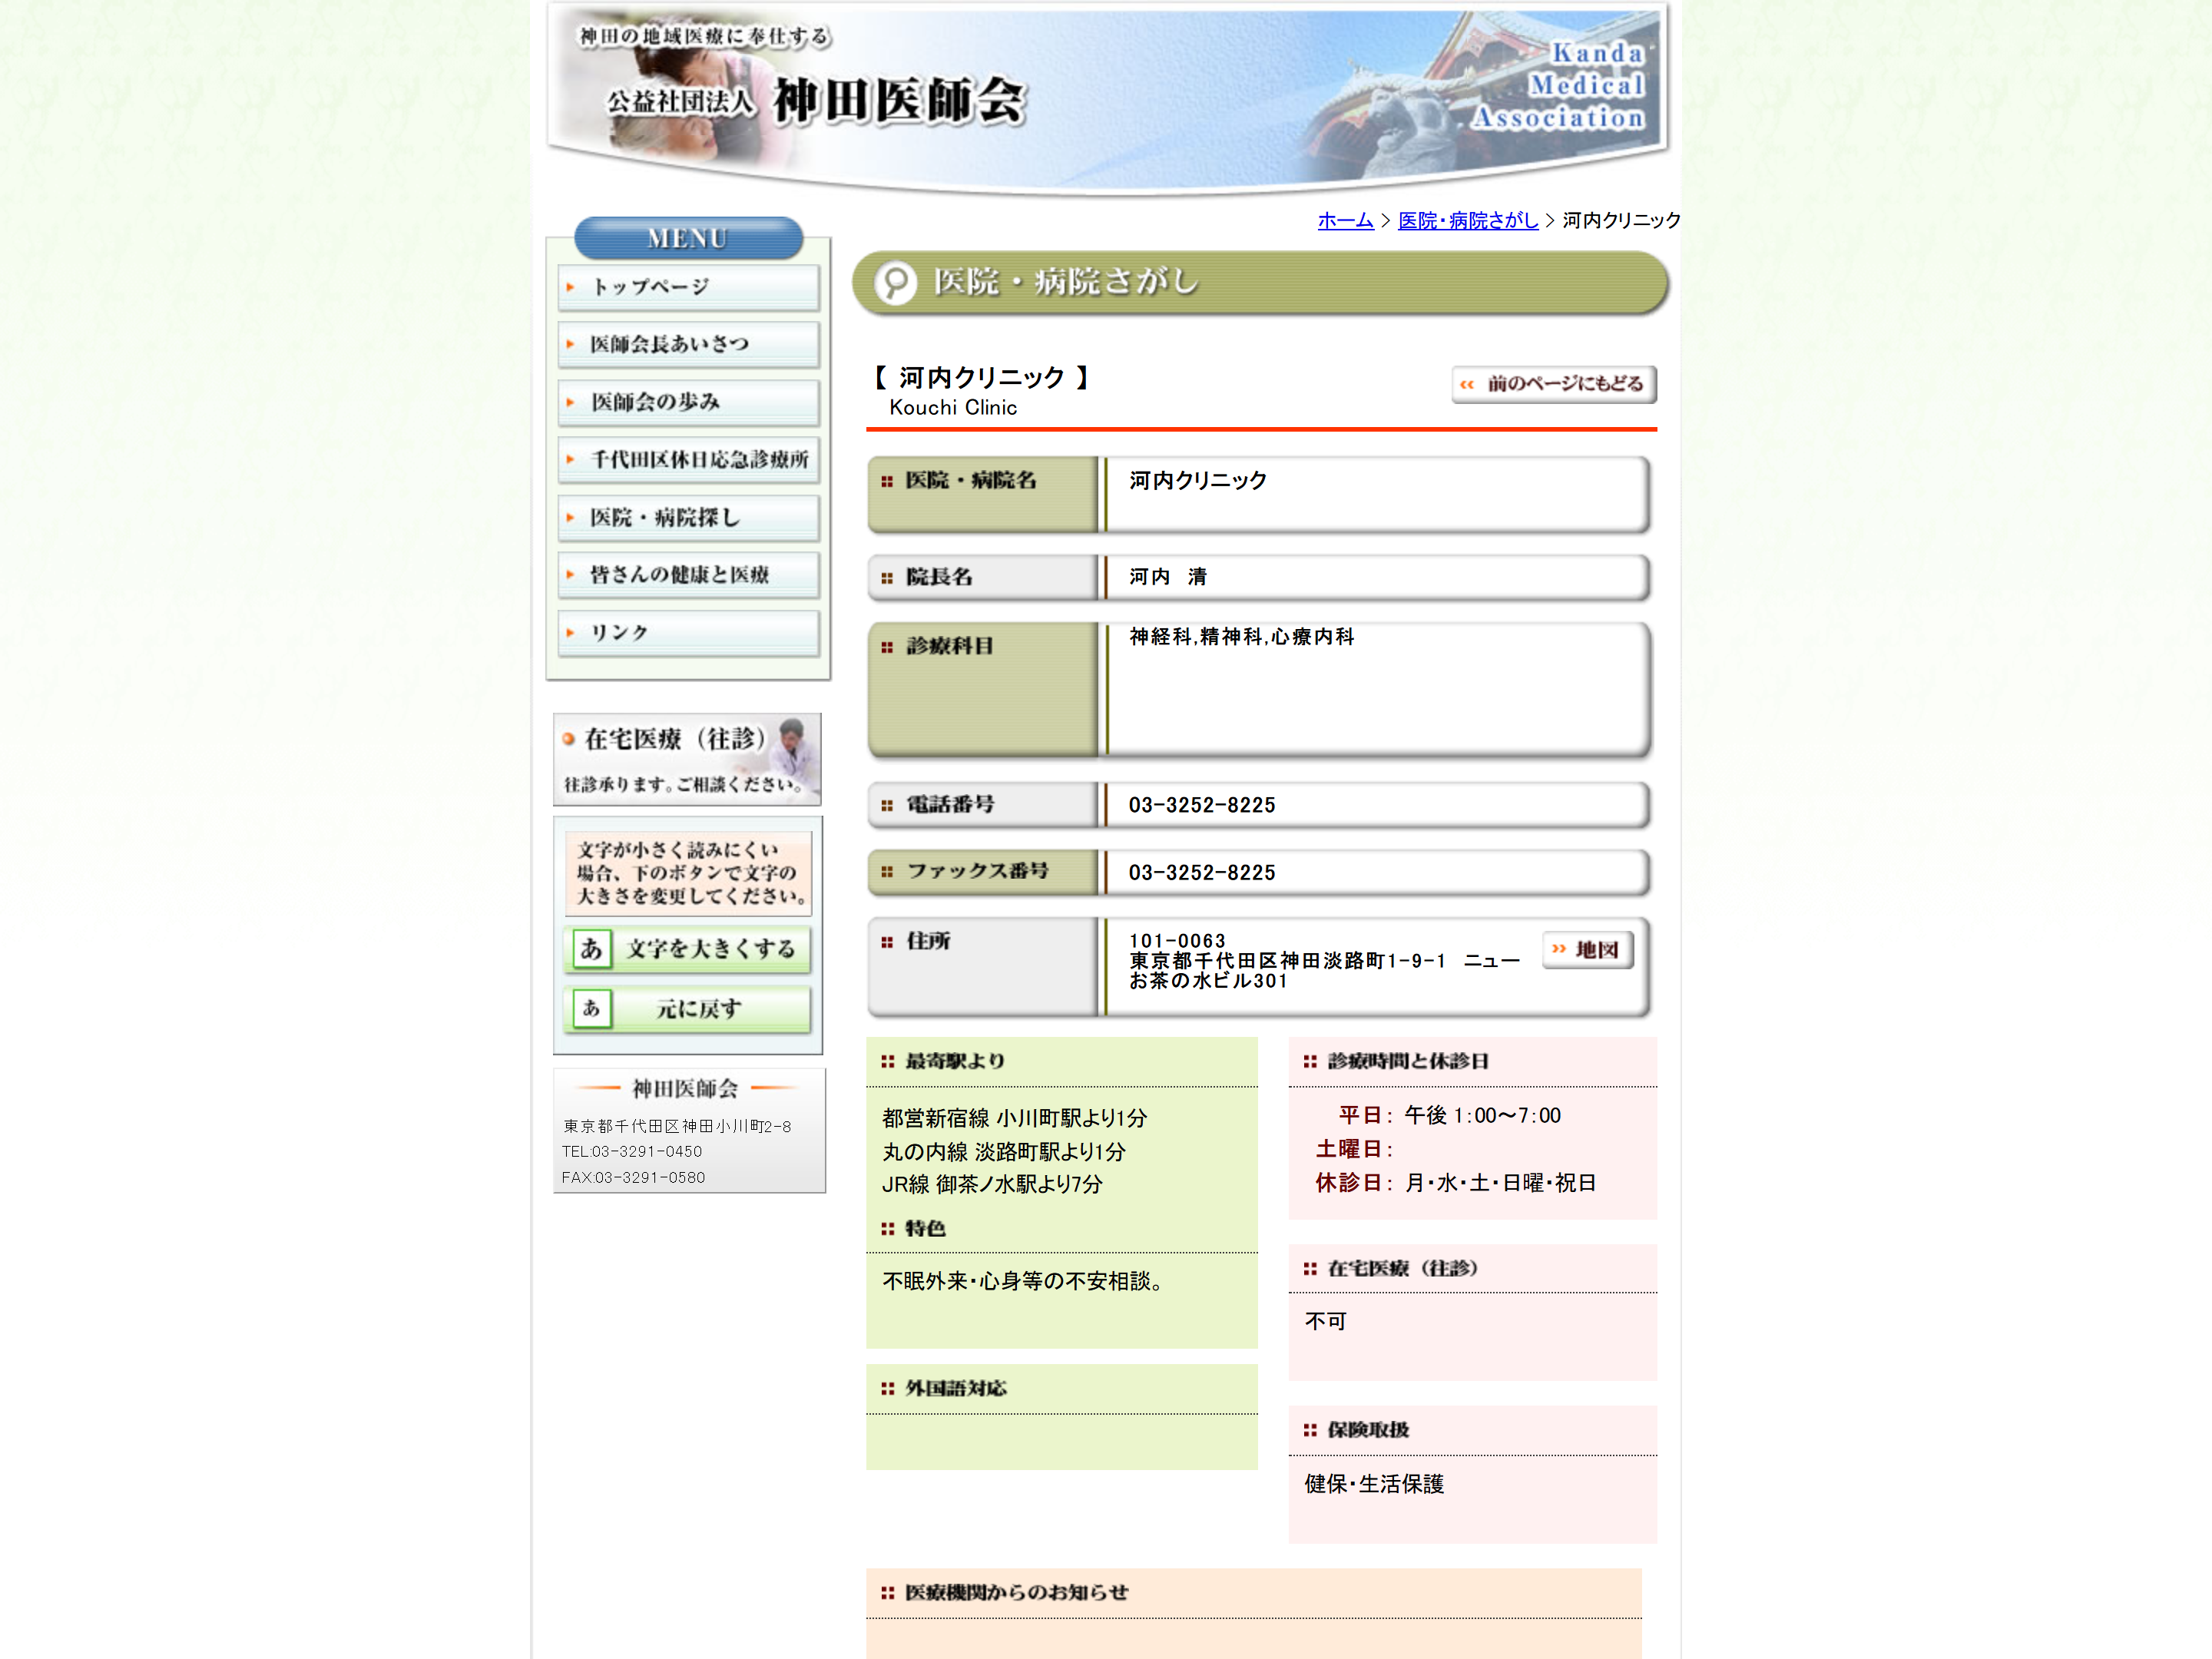The image size is (2212, 1659).
Task: Click the ホーム breadcrumb link
Action: point(1345,220)
